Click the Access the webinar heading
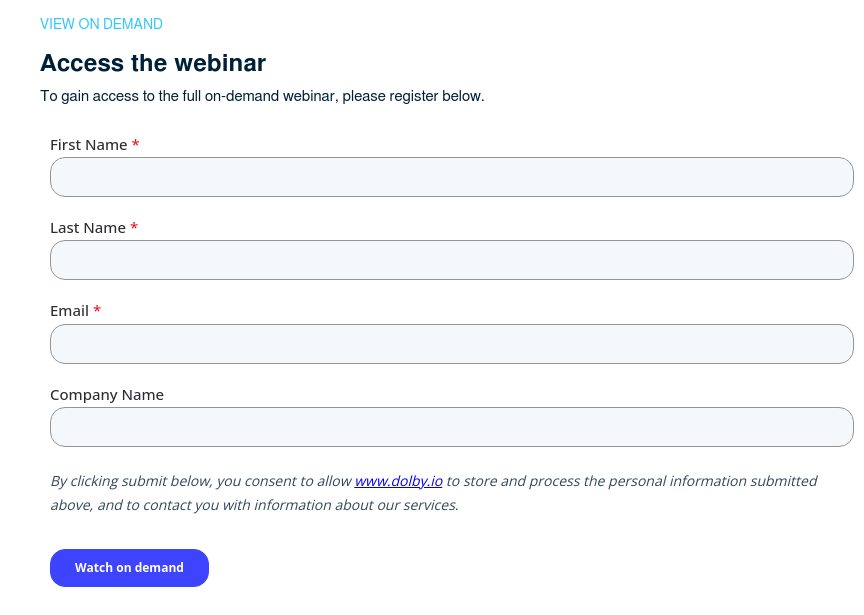This screenshot has height=615, width=864. (153, 62)
